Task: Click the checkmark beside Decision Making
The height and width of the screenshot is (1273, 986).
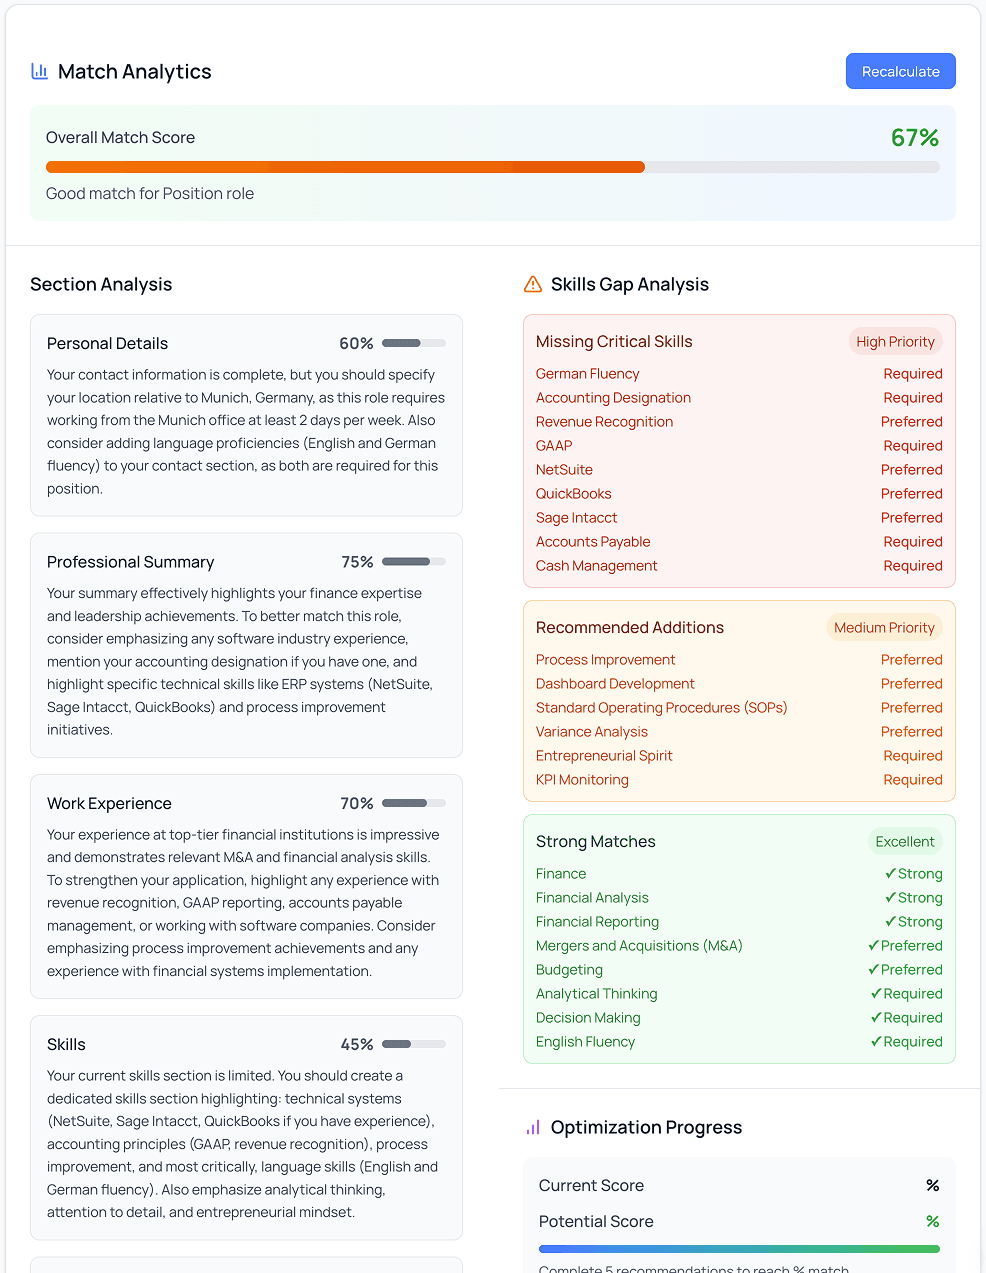Action: (x=877, y=1017)
